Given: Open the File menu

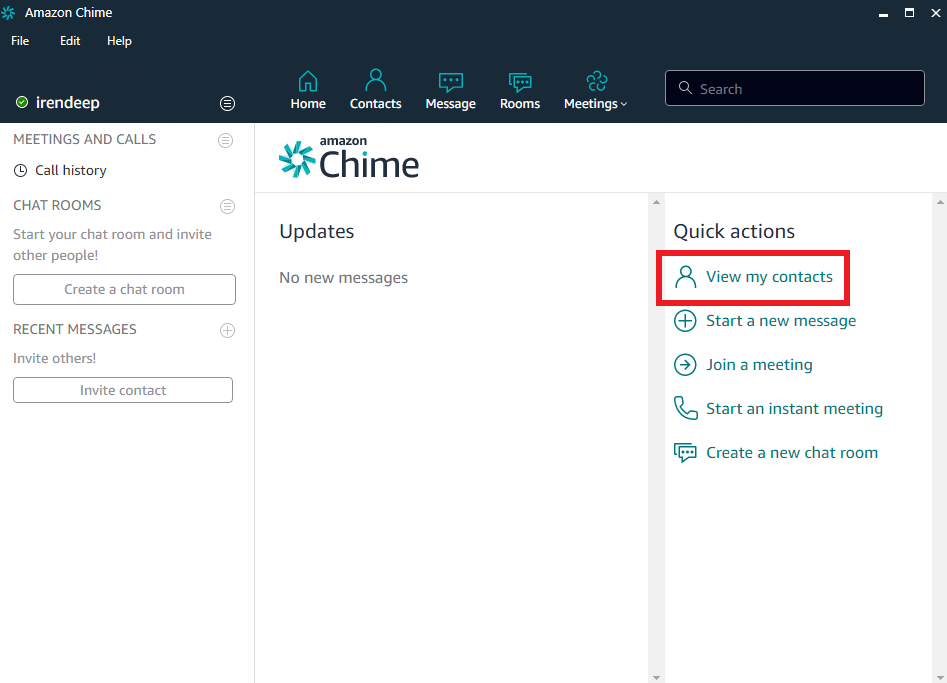Looking at the screenshot, I should pyautogui.click(x=20, y=41).
